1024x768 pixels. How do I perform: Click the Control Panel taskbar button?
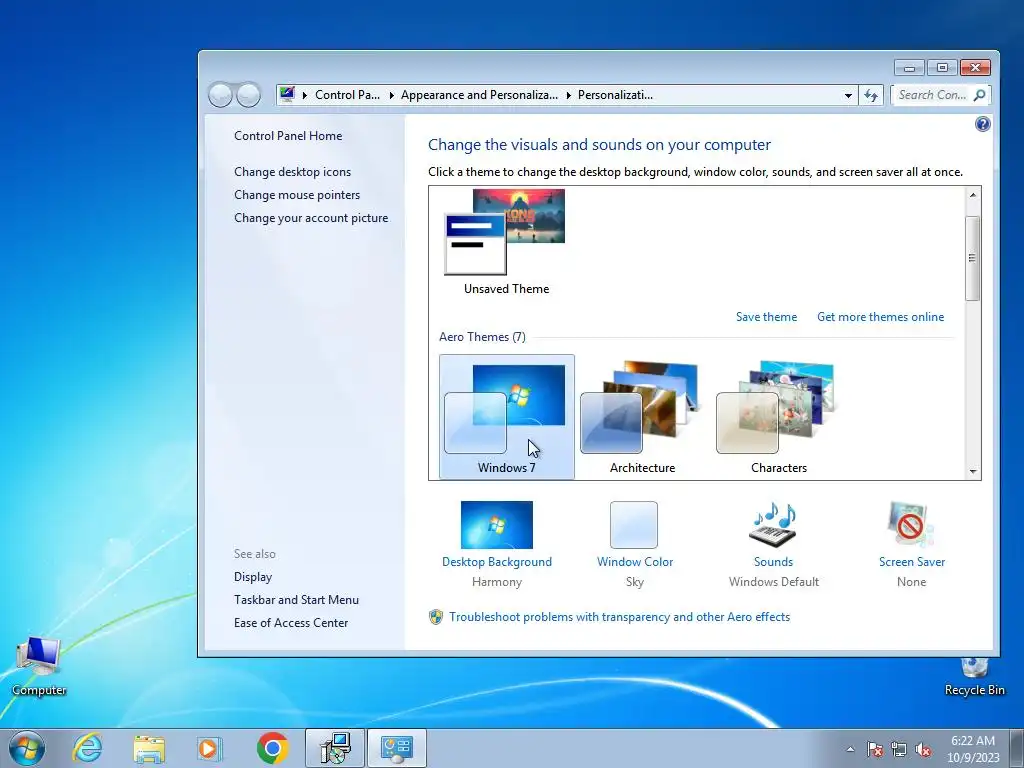click(x=396, y=748)
